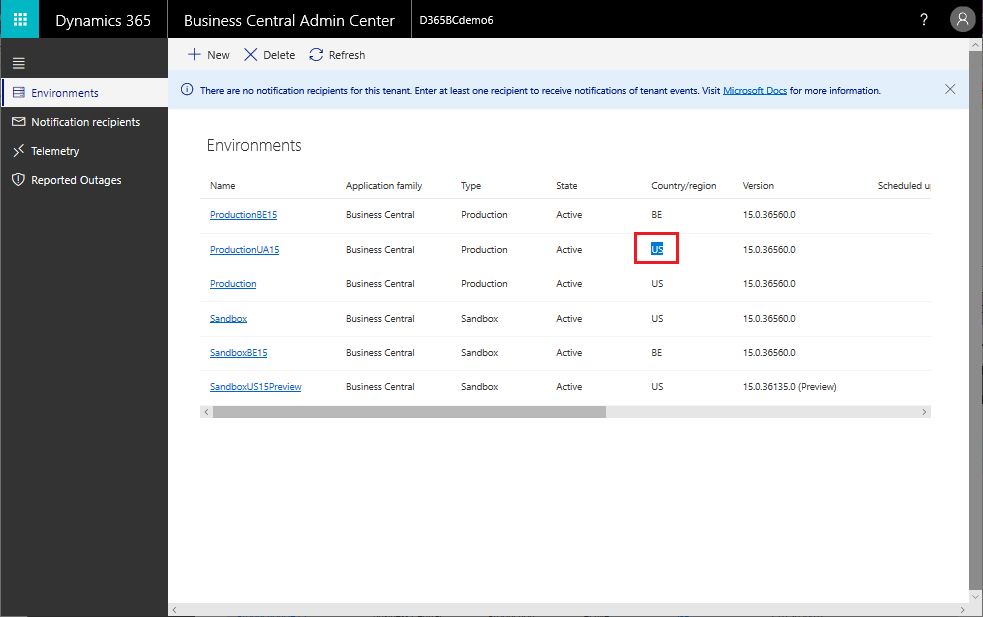Follow the Microsoft Docs link
This screenshot has width=983, height=617.
coord(755,91)
